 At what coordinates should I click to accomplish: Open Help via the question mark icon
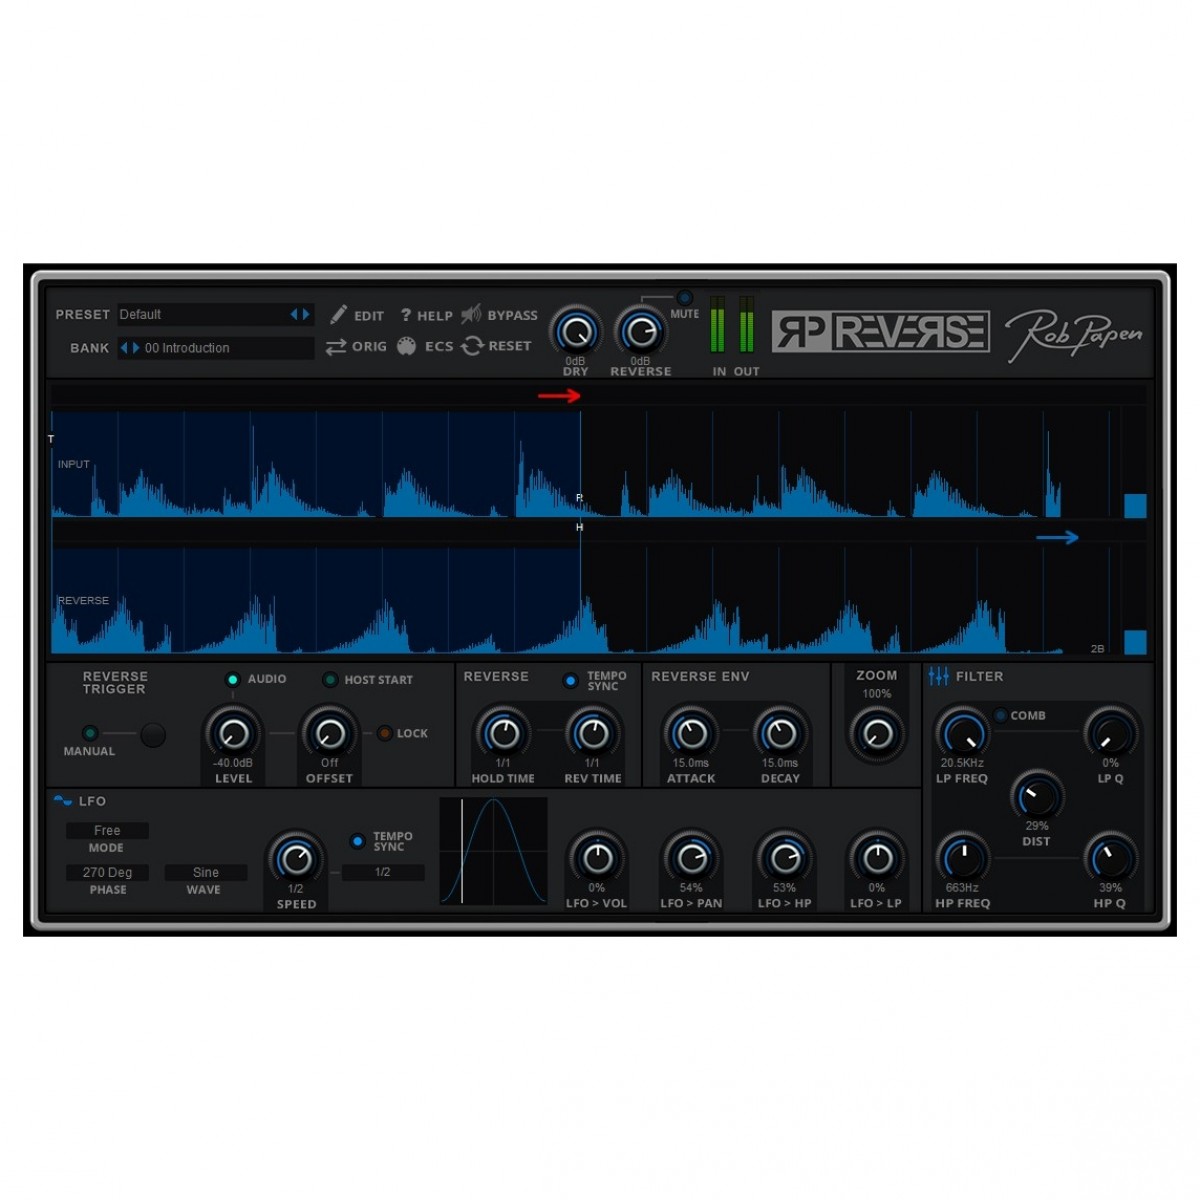coord(406,315)
